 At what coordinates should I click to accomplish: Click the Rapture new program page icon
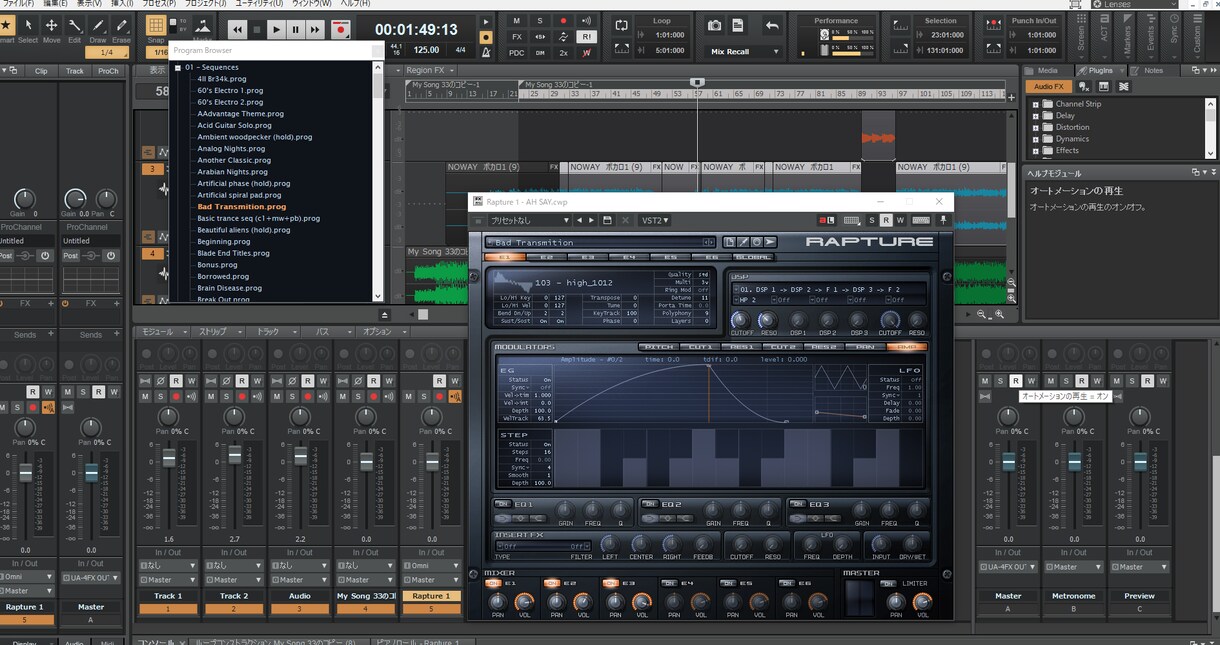(729, 242)
